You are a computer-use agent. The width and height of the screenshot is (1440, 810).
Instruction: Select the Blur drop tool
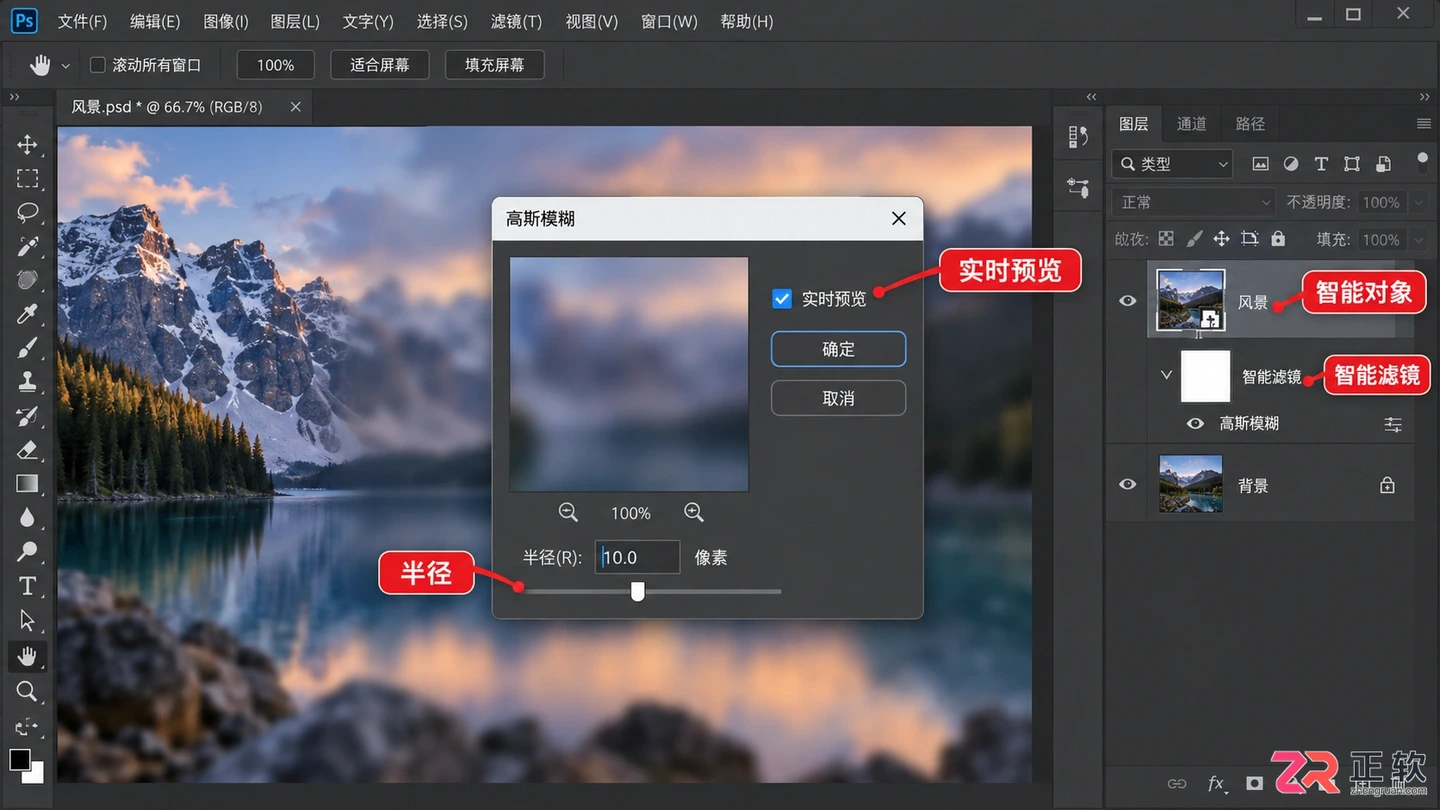27,518
